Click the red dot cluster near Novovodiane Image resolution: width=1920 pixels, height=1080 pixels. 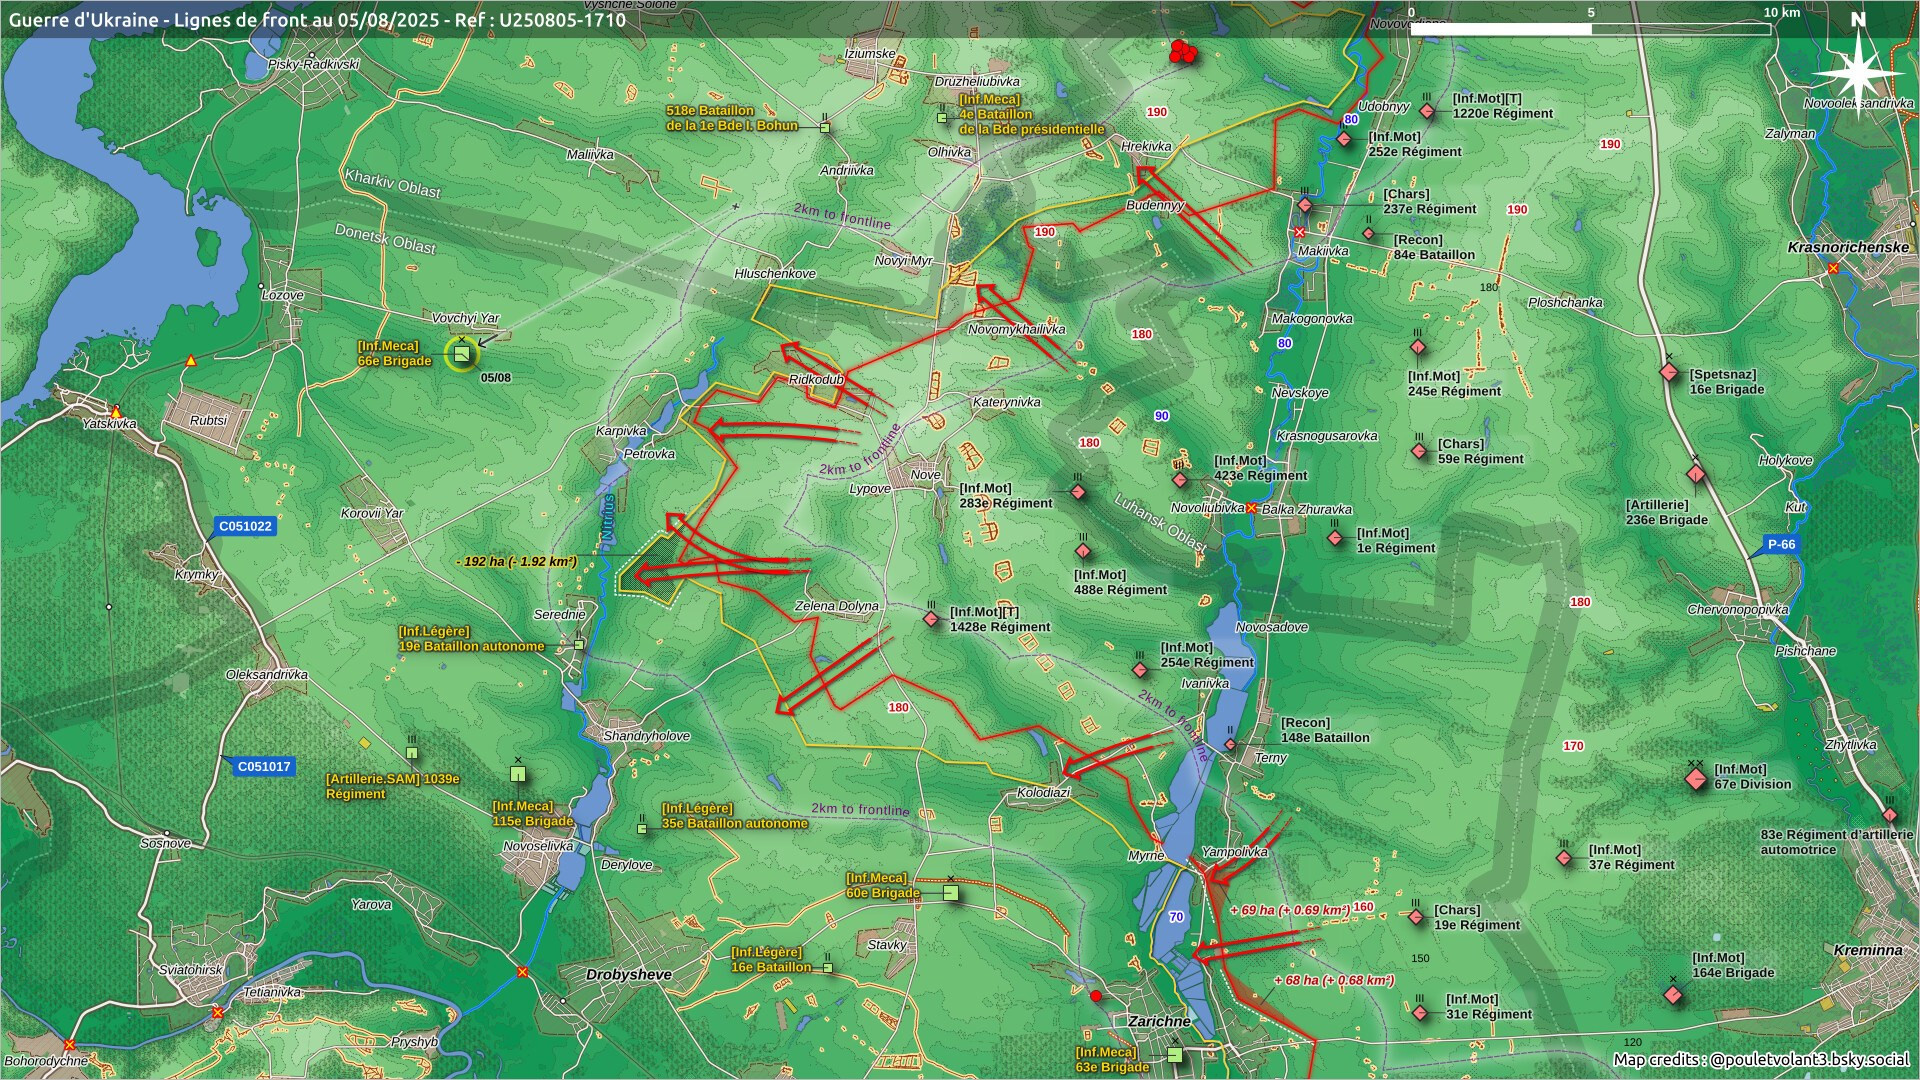point(1183,52)
